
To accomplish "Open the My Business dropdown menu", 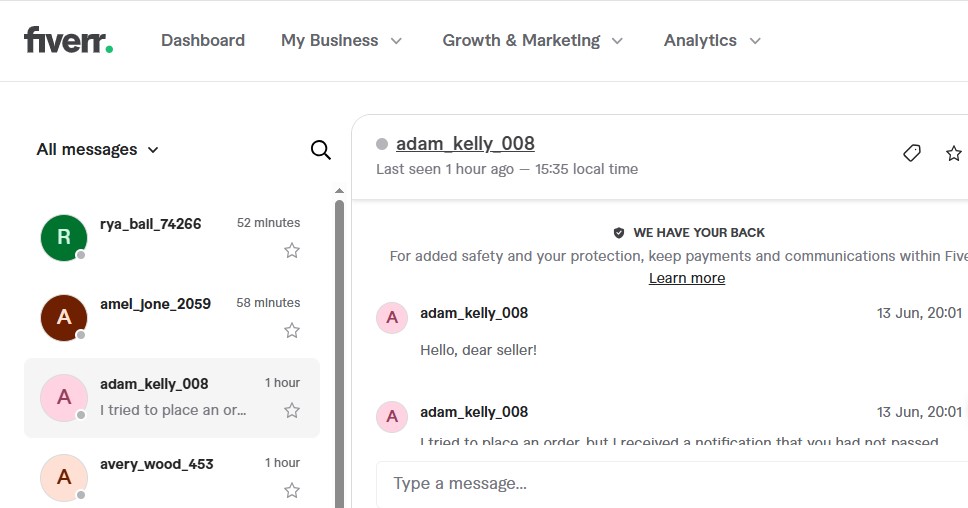I will (341, 41).
